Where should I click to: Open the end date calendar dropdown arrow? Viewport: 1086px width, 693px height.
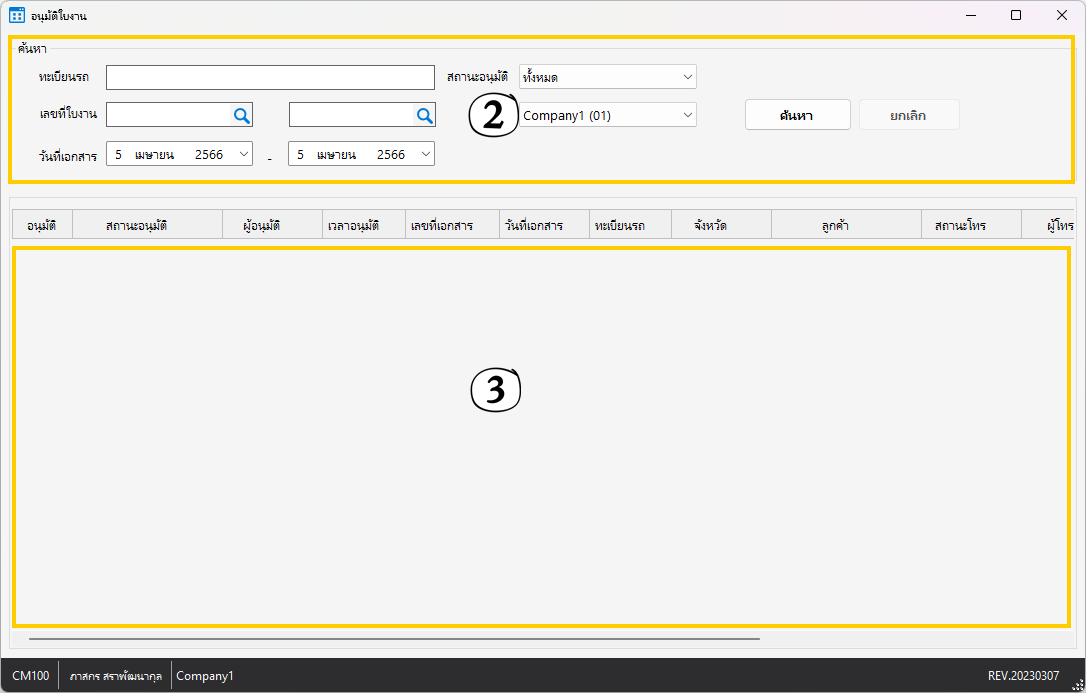(425, 154)
